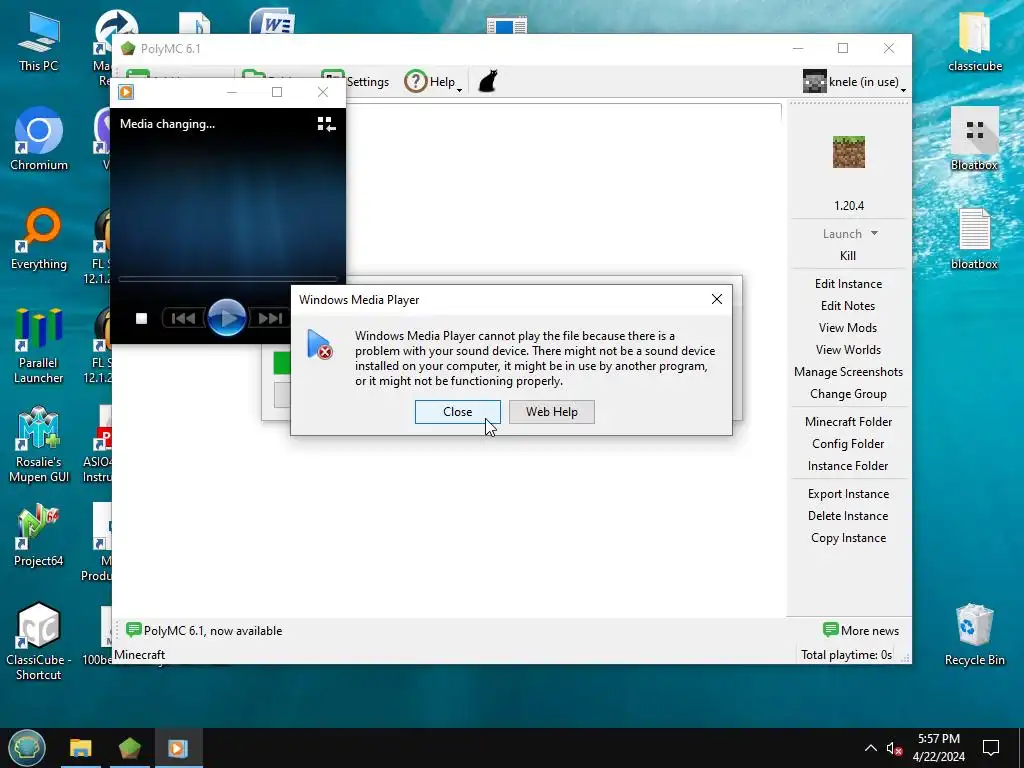The height and width of the screenshot is (768, 1024).
Task: Open View Mods
Action: coord(848,328)
